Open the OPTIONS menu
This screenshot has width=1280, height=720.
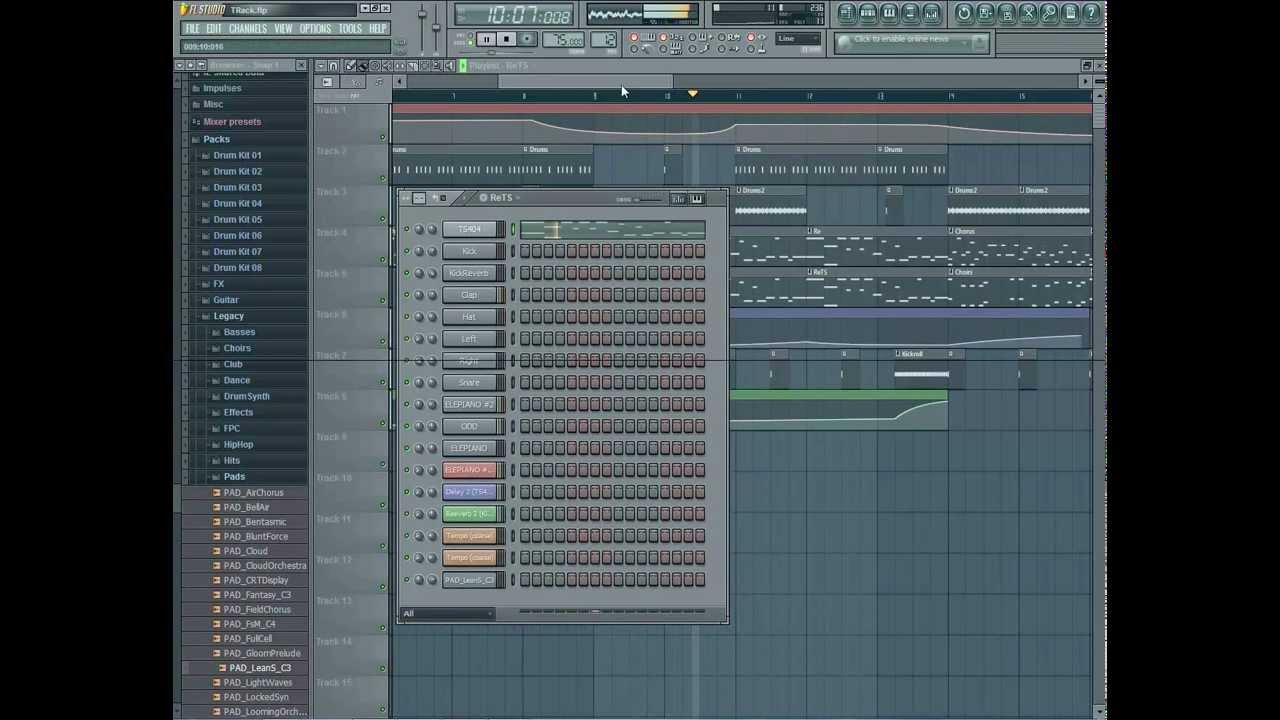315,29
